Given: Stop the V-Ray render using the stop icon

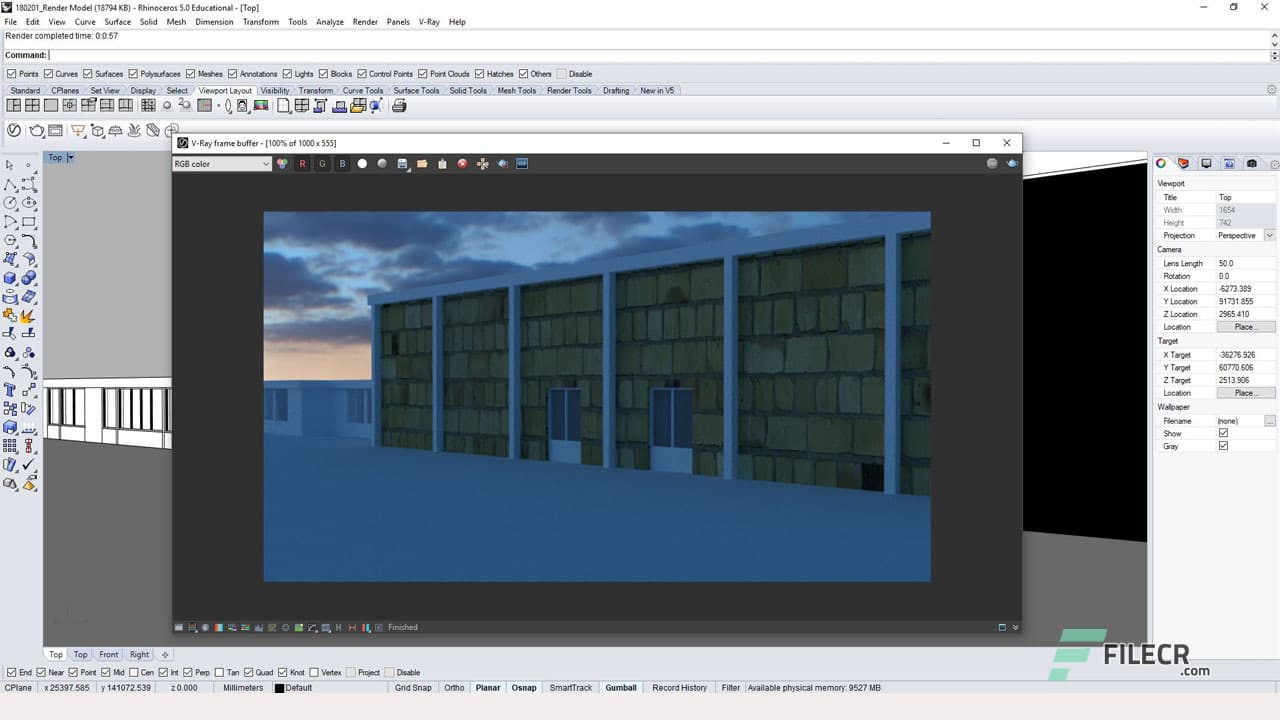Looking at the screenshot, I should click(462, 163).
